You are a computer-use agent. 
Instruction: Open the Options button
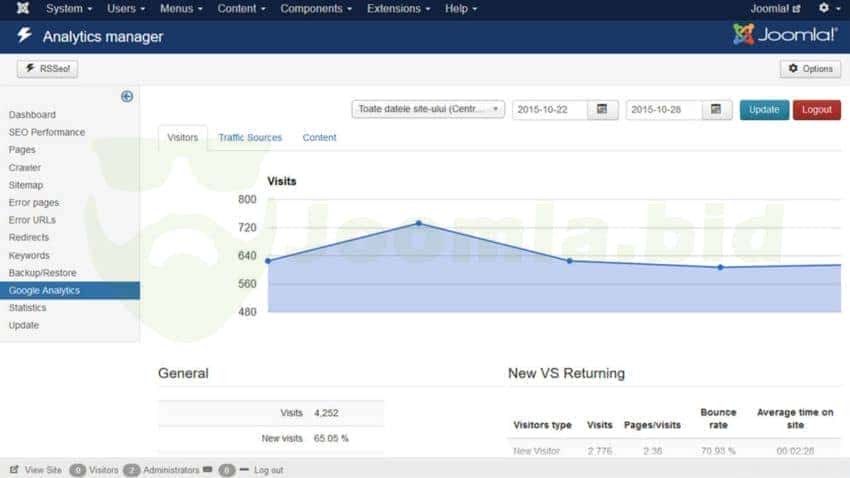click(810, 69)
